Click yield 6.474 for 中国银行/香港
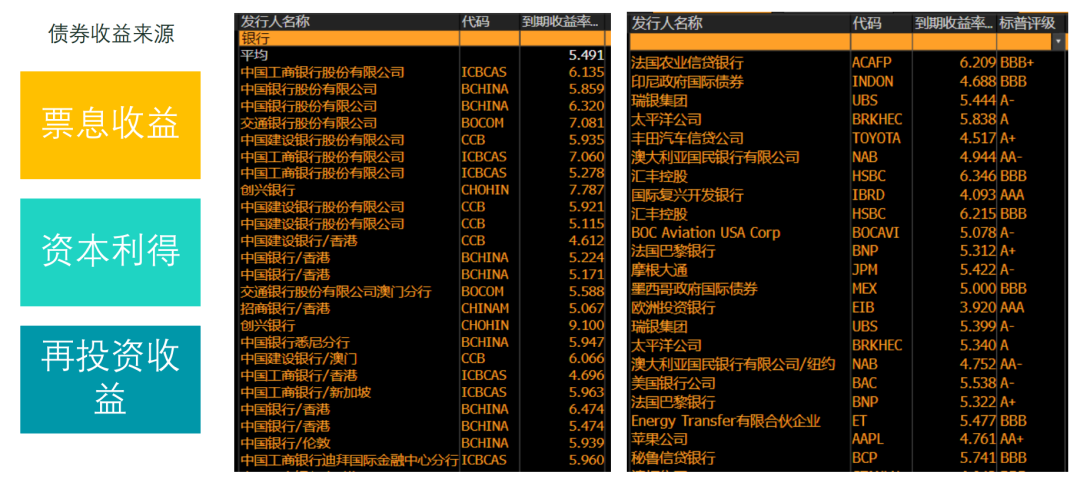The height and width of the screenshot is (486, 1080). 586,409
